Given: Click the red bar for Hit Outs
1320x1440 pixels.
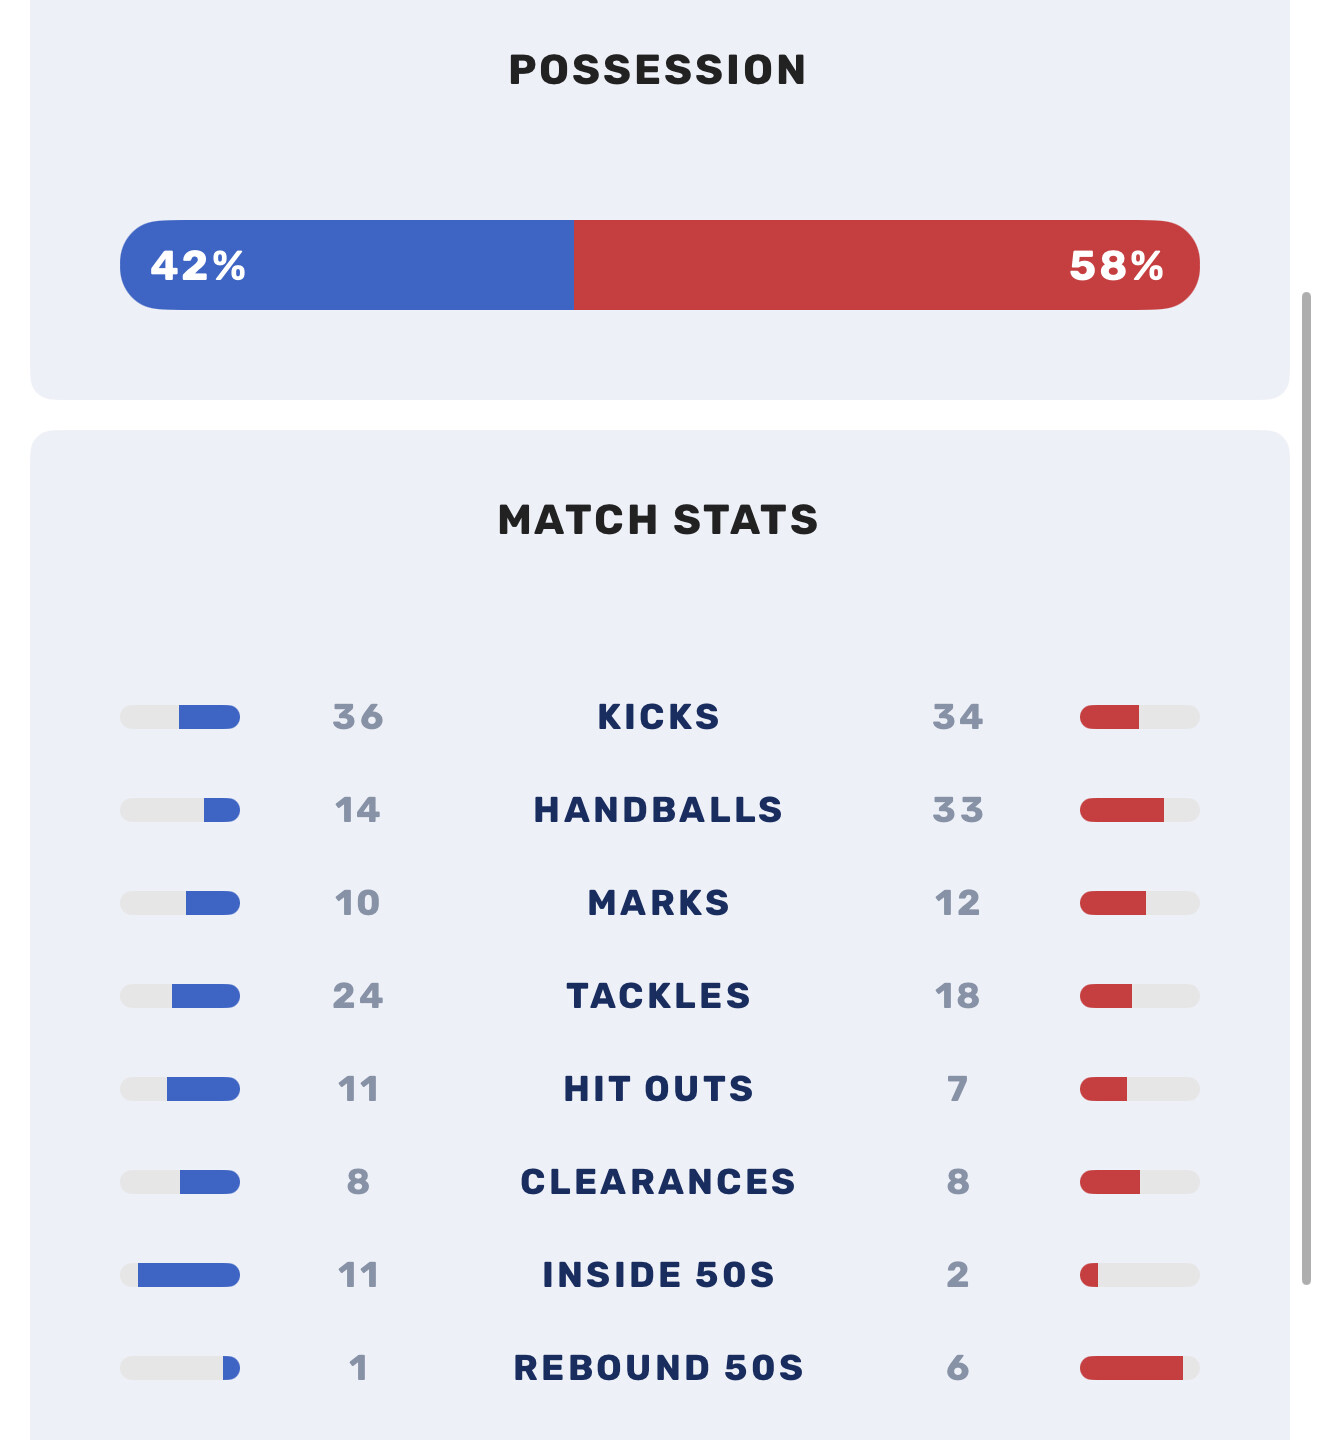Looking at the screenshot, I should point(1104,1089).
